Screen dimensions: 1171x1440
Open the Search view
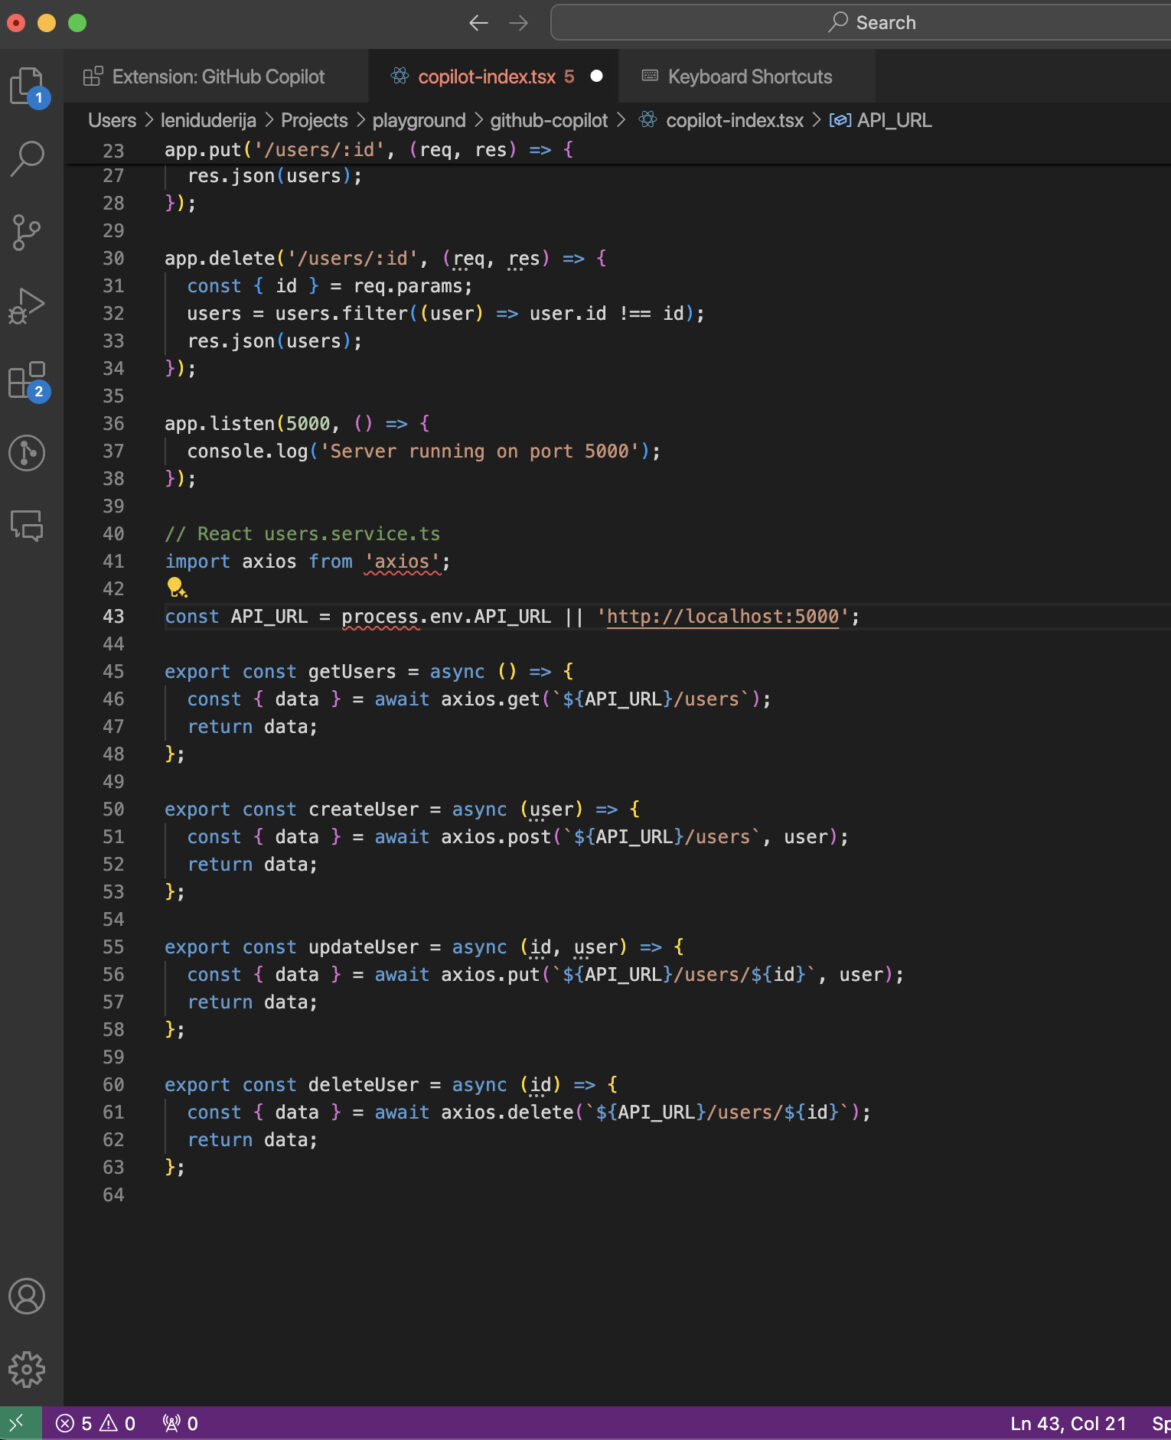27,158
